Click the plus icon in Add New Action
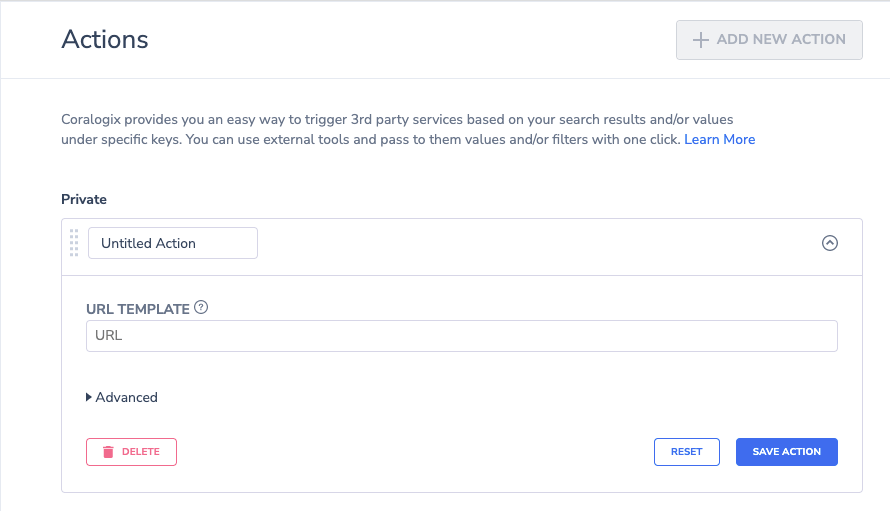 (700, 40)
